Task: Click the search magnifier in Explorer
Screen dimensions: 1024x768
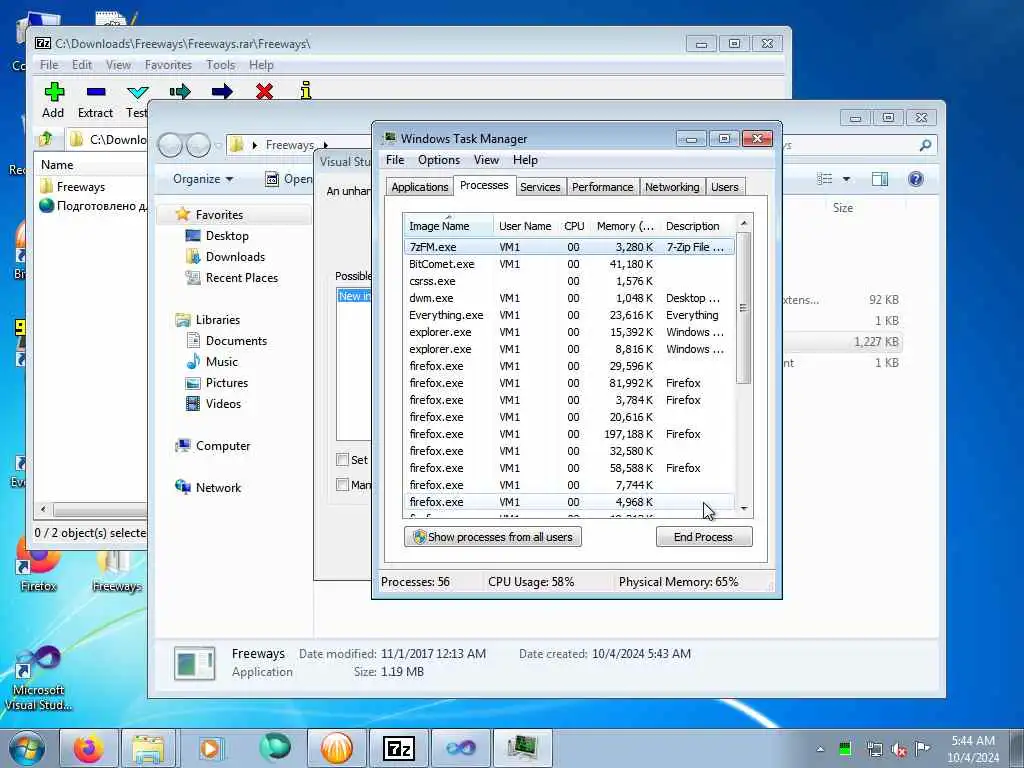Action: coord(925,145)
